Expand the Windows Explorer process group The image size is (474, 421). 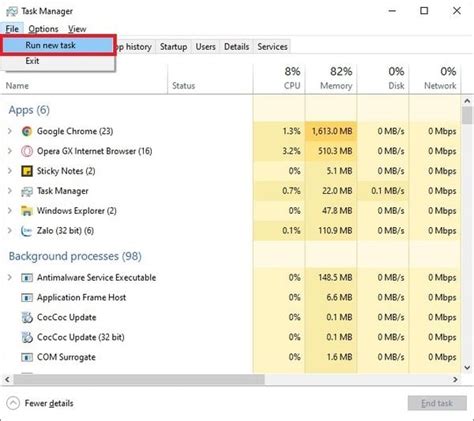point(10,211)
